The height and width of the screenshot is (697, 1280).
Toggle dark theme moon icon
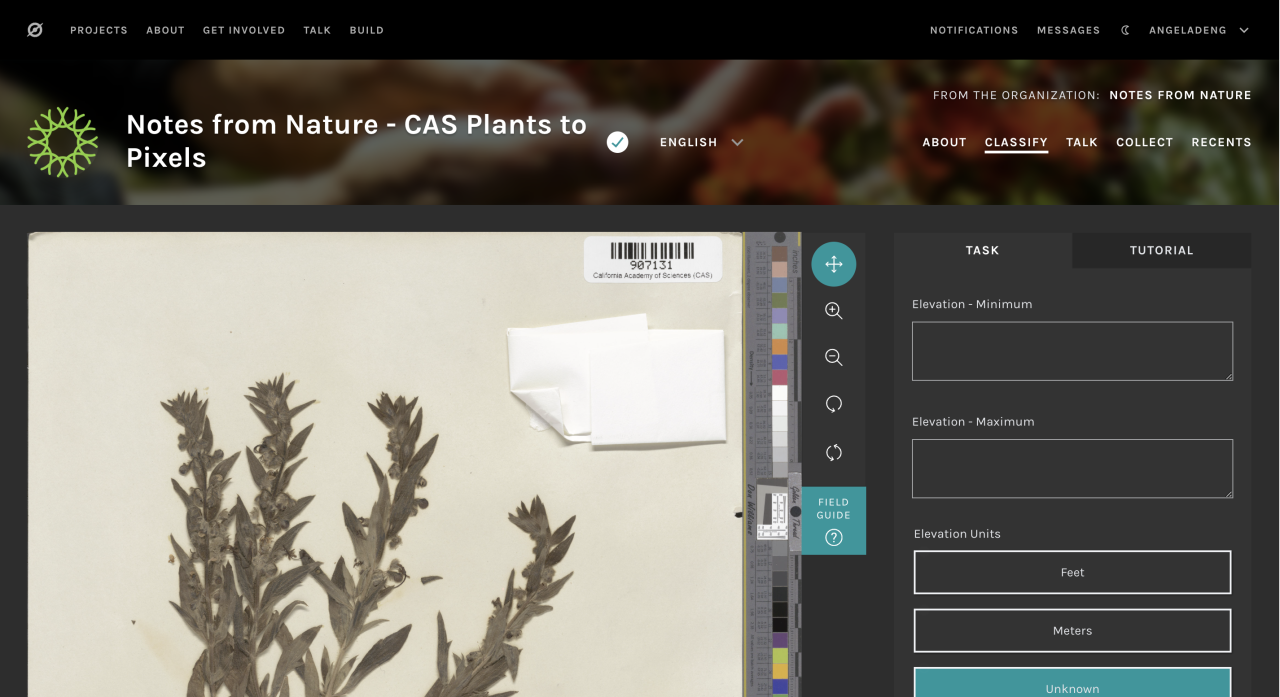pyautogui.click(x=1125, y=30)
